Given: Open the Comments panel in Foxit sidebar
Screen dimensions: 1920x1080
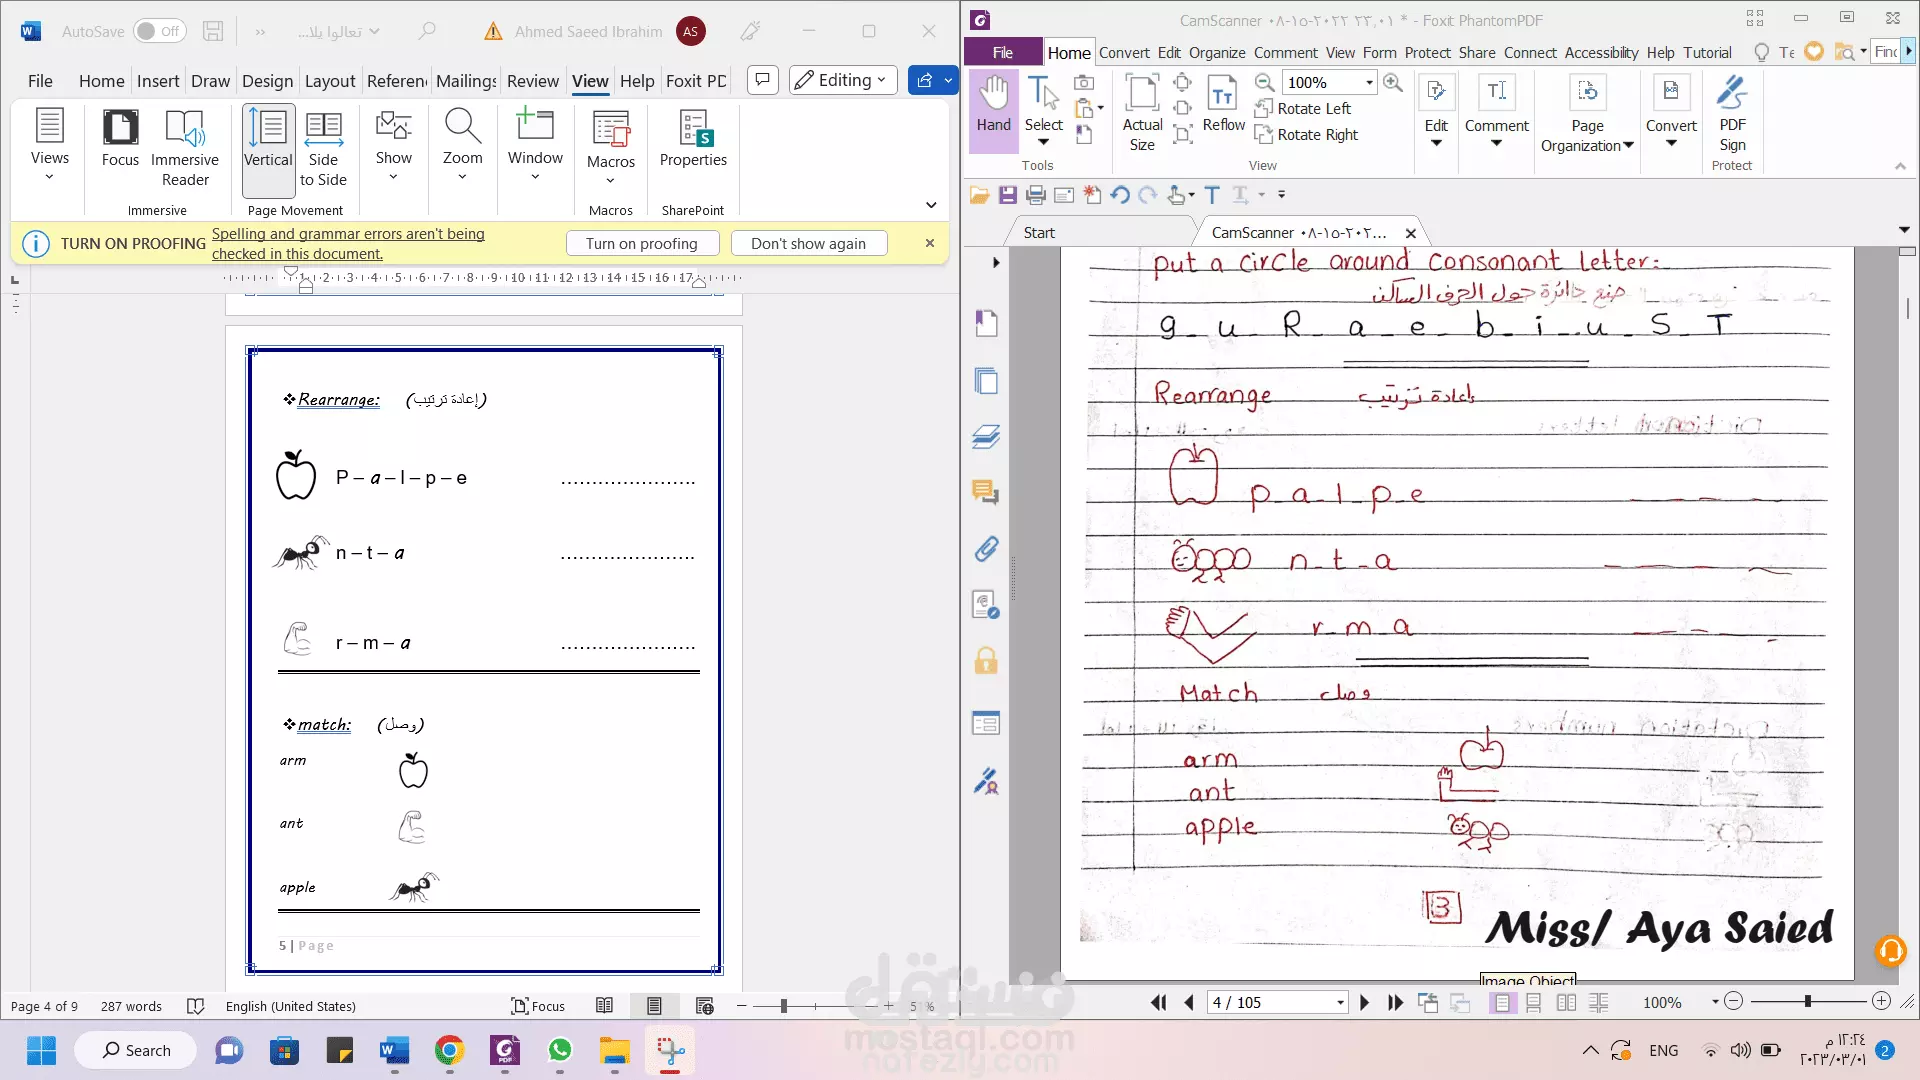Looking at the screenshot, I should tap(986, 492).
